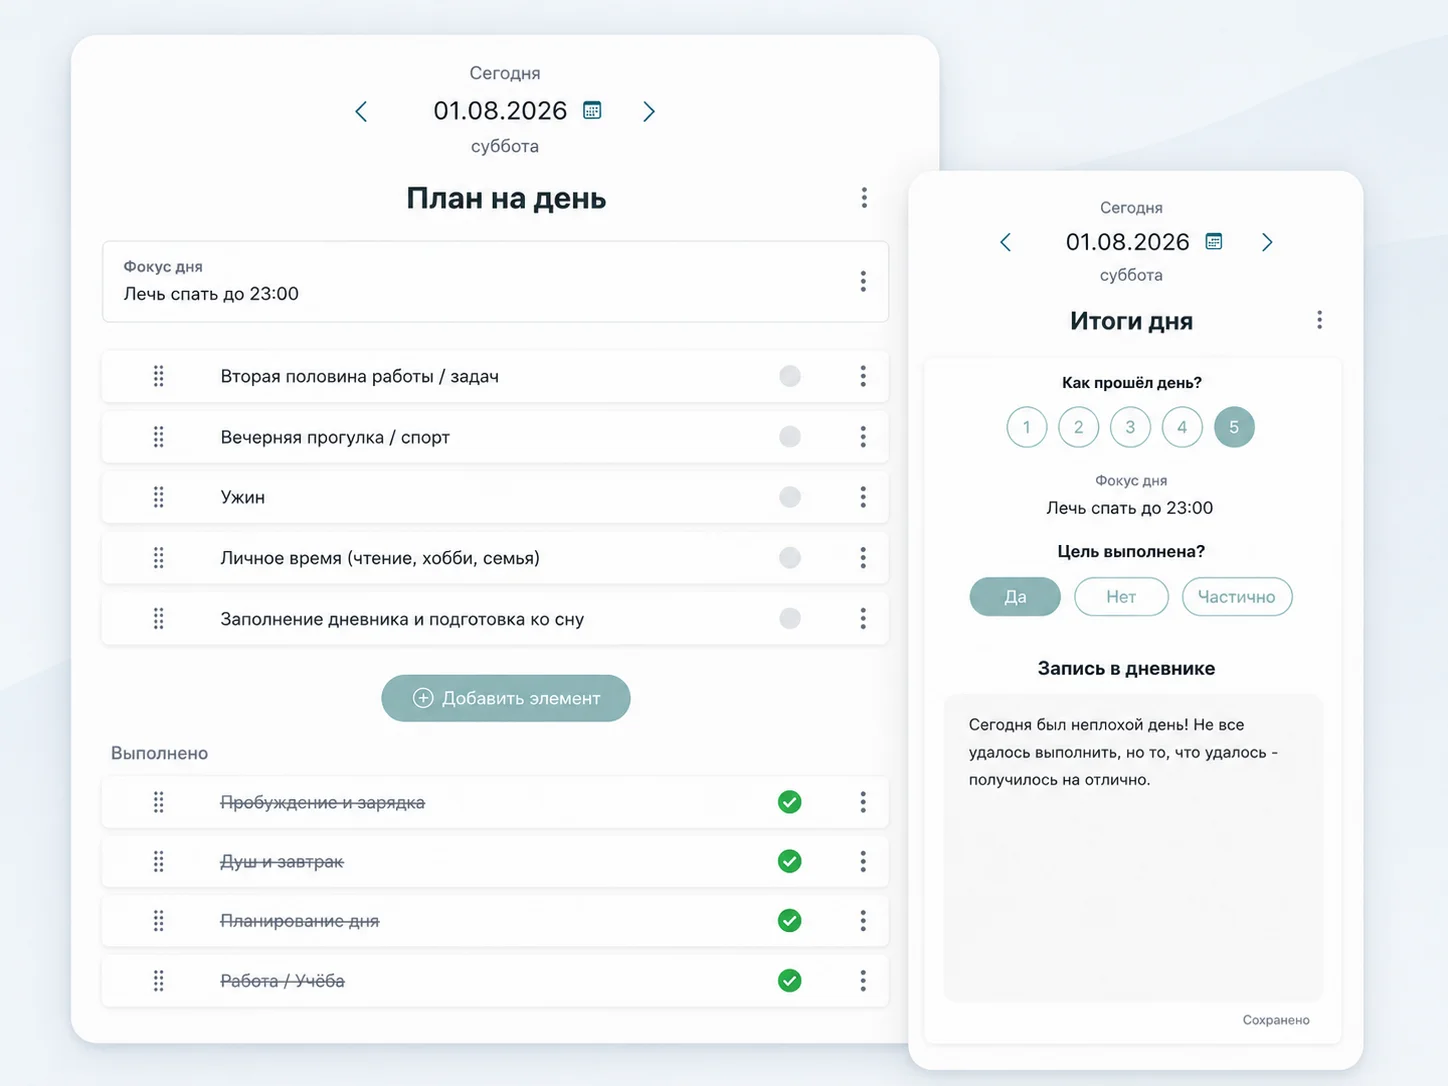Open the options menu beside 'План на день'
This screenshot has height=1086, width=1448.
(864, 198)
